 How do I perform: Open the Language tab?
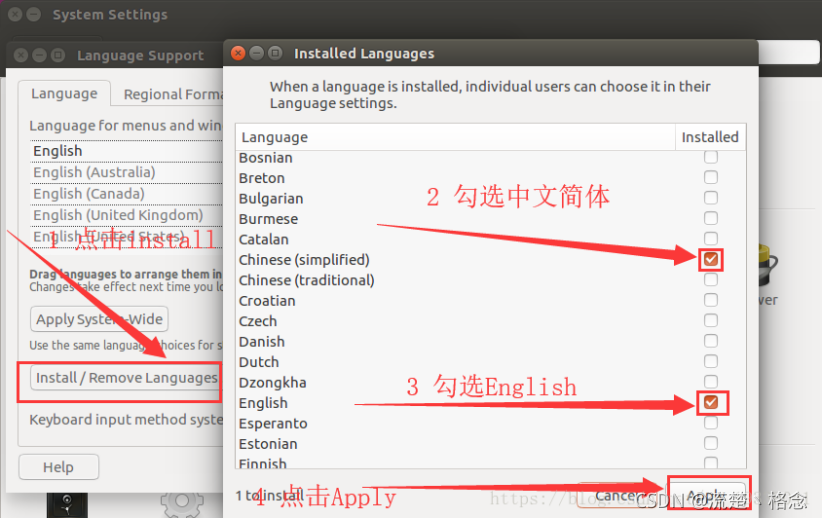tap(64, 93)
